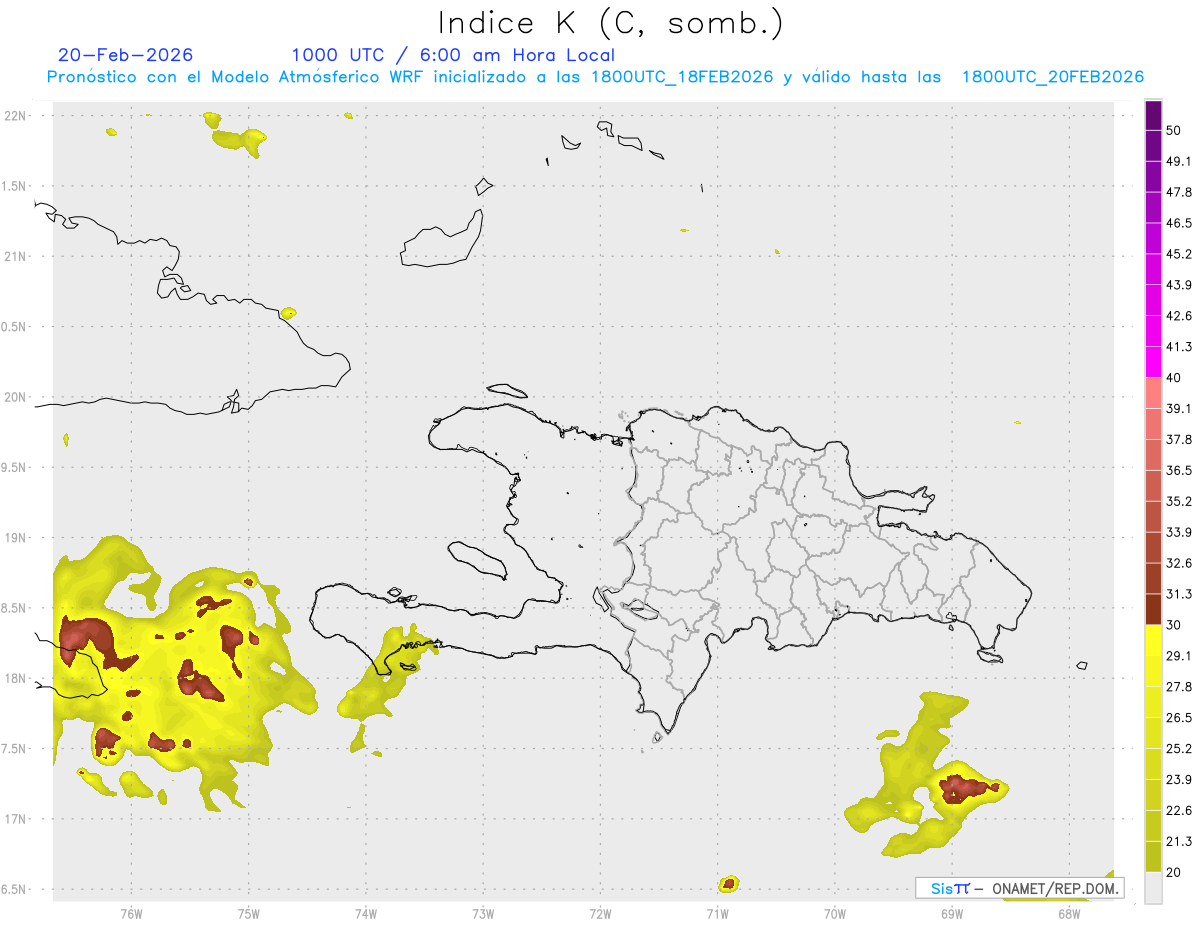Click colorbar label "36.5"
Viewport: 1200px width, 927px height.
pyautogui.click(x=1179, y=470)
